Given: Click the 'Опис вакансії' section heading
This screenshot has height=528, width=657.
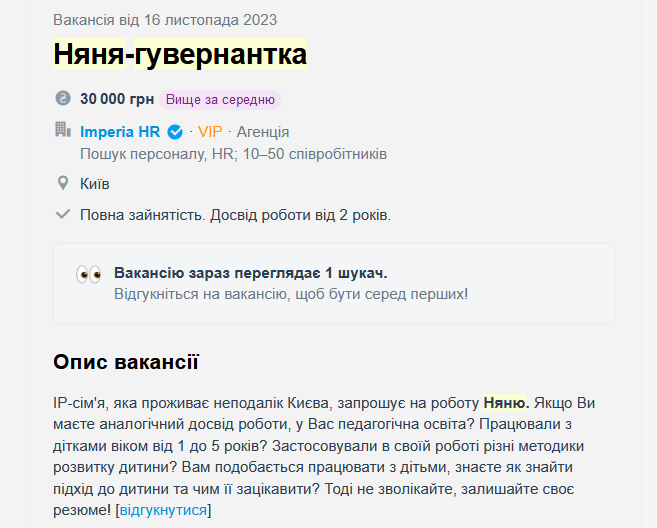Looking at the screenshot, I should point(126,362).
